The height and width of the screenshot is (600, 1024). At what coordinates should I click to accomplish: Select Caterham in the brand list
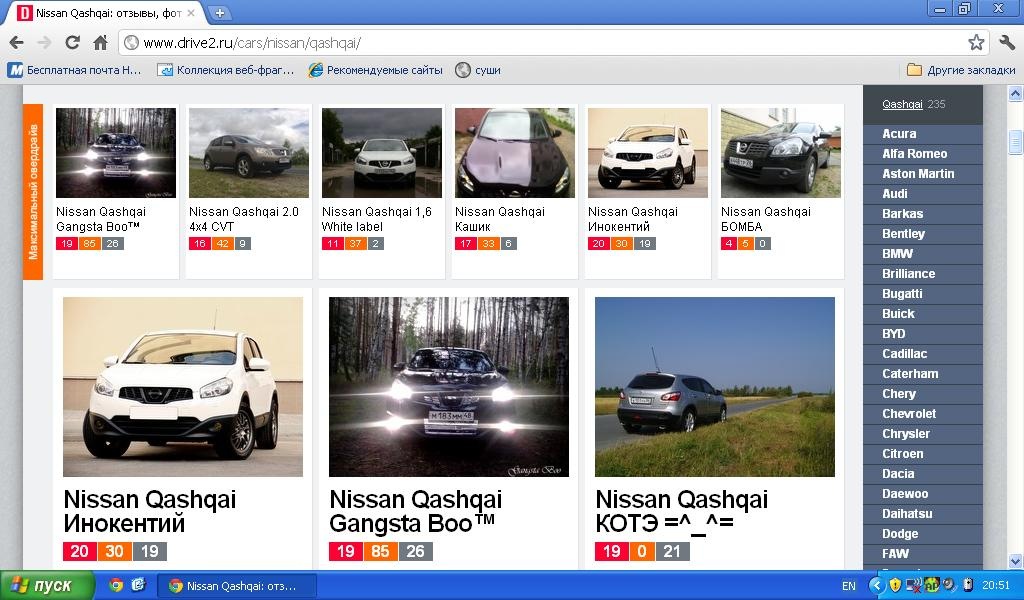coord(923,374)
